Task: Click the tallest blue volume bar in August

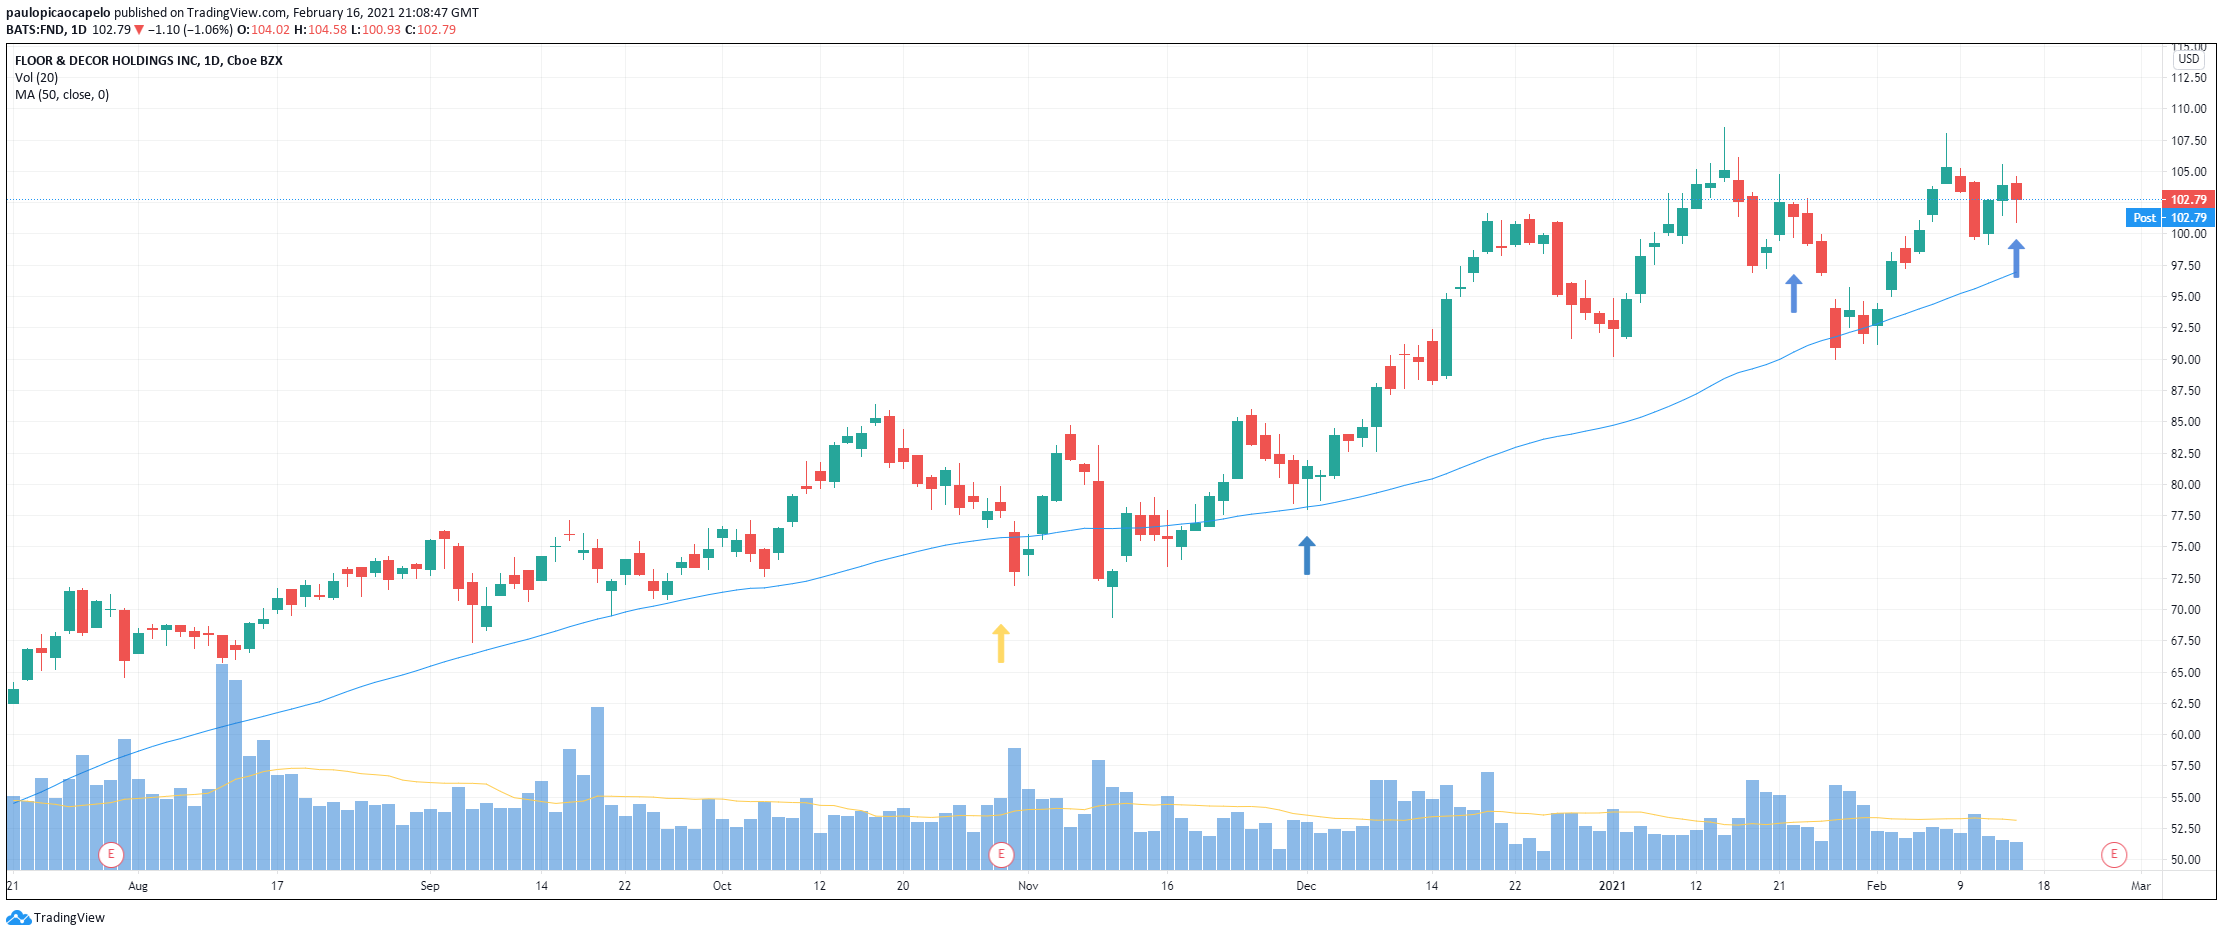Action: 222,767
